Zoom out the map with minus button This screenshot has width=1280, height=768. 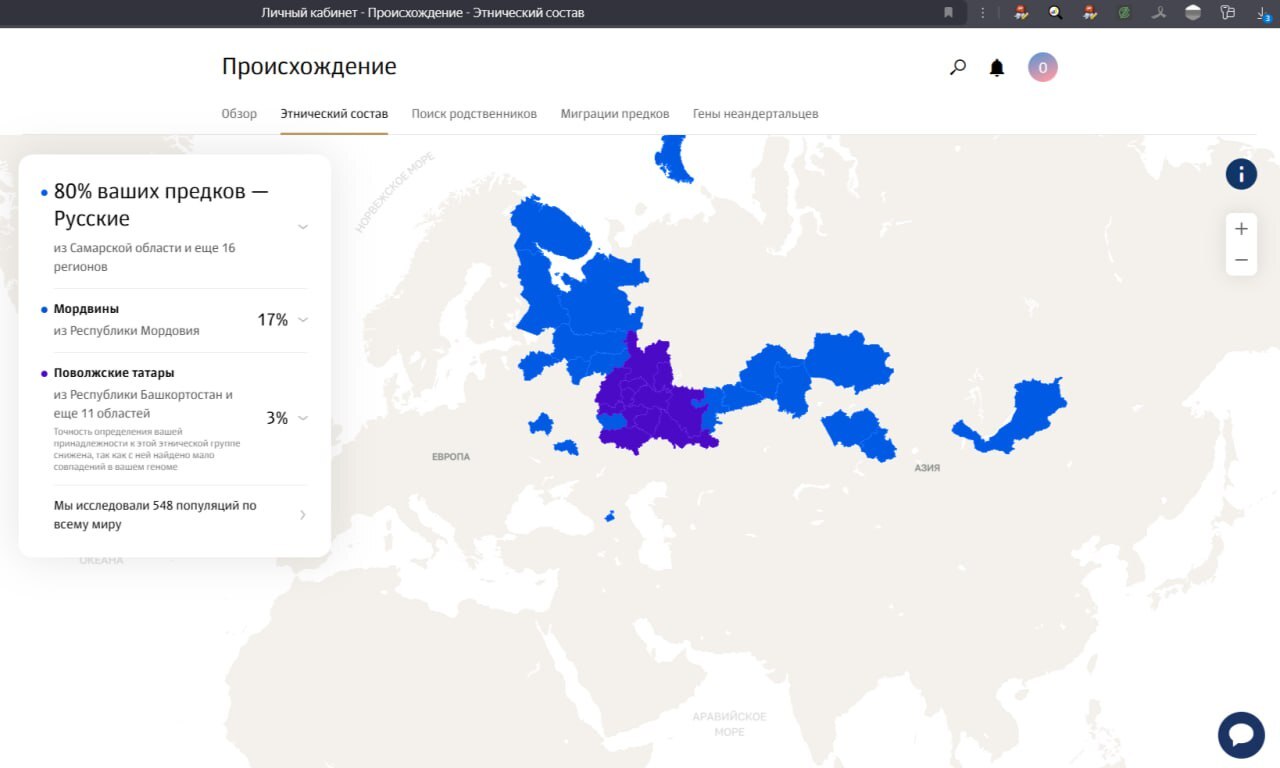pos(1241,260)
